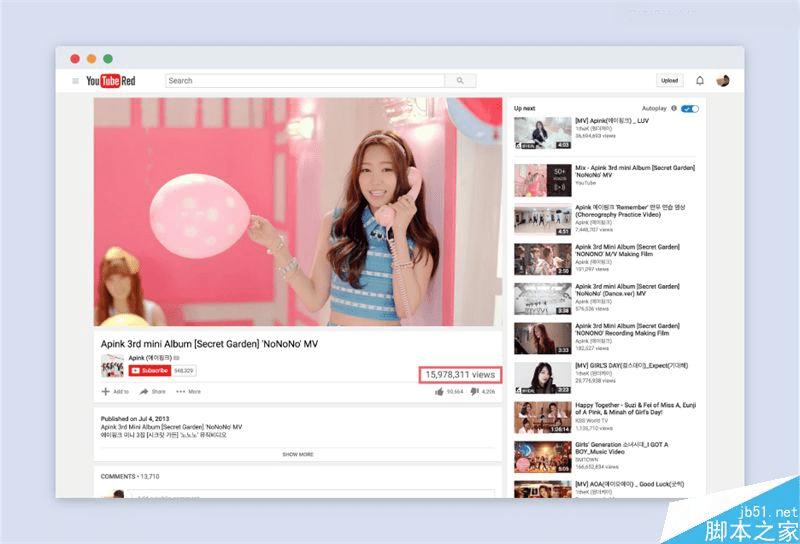Click the macOS green fullscreen button
Screen dimensions: 800x544
pyautogui.click(x=108, y=59)
